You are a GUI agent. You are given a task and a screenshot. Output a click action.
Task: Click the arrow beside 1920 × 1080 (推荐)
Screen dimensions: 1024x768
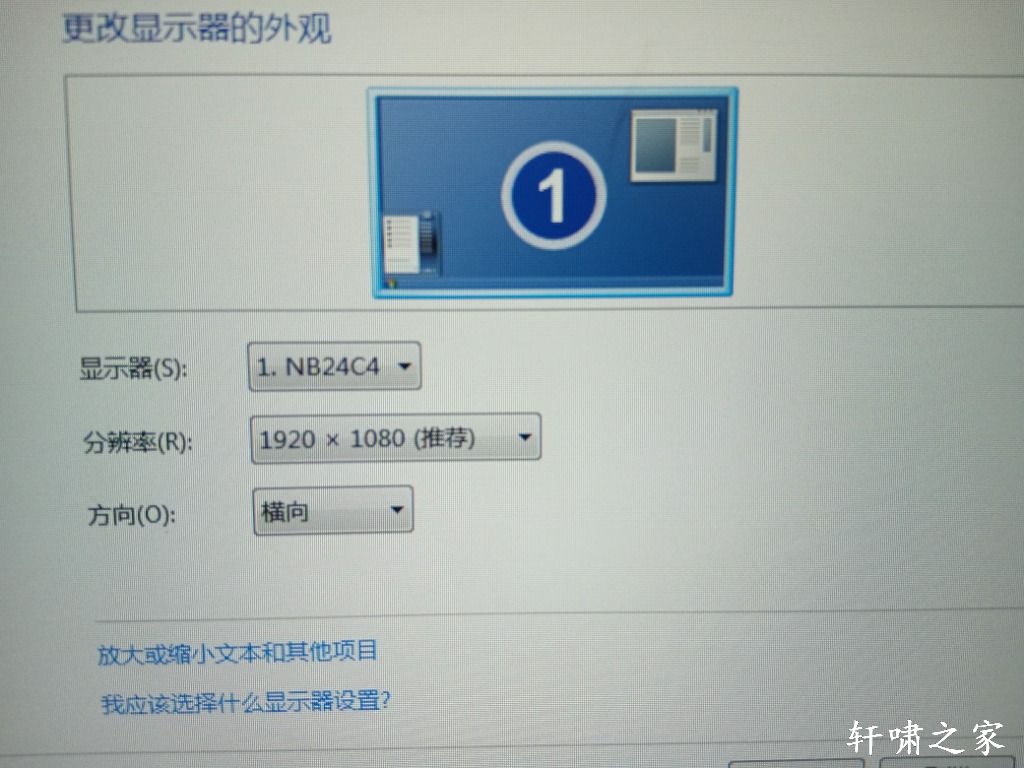pyautogui.click(x=524, y=438)
